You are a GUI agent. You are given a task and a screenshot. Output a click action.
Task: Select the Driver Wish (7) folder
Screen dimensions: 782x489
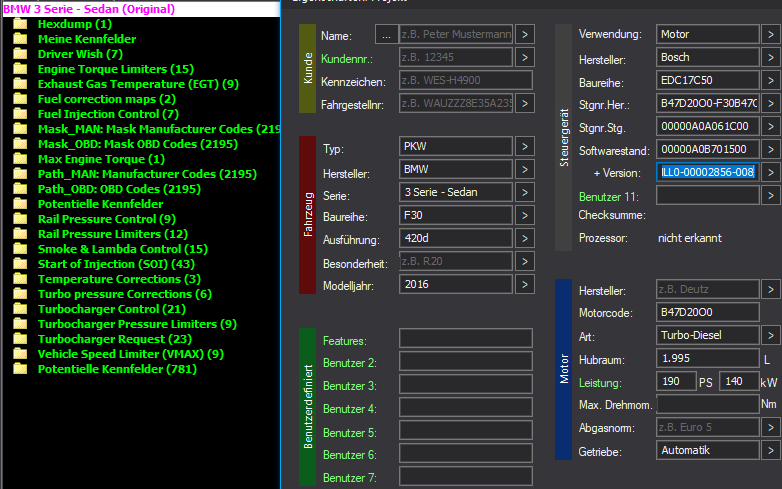coord(80,54)
